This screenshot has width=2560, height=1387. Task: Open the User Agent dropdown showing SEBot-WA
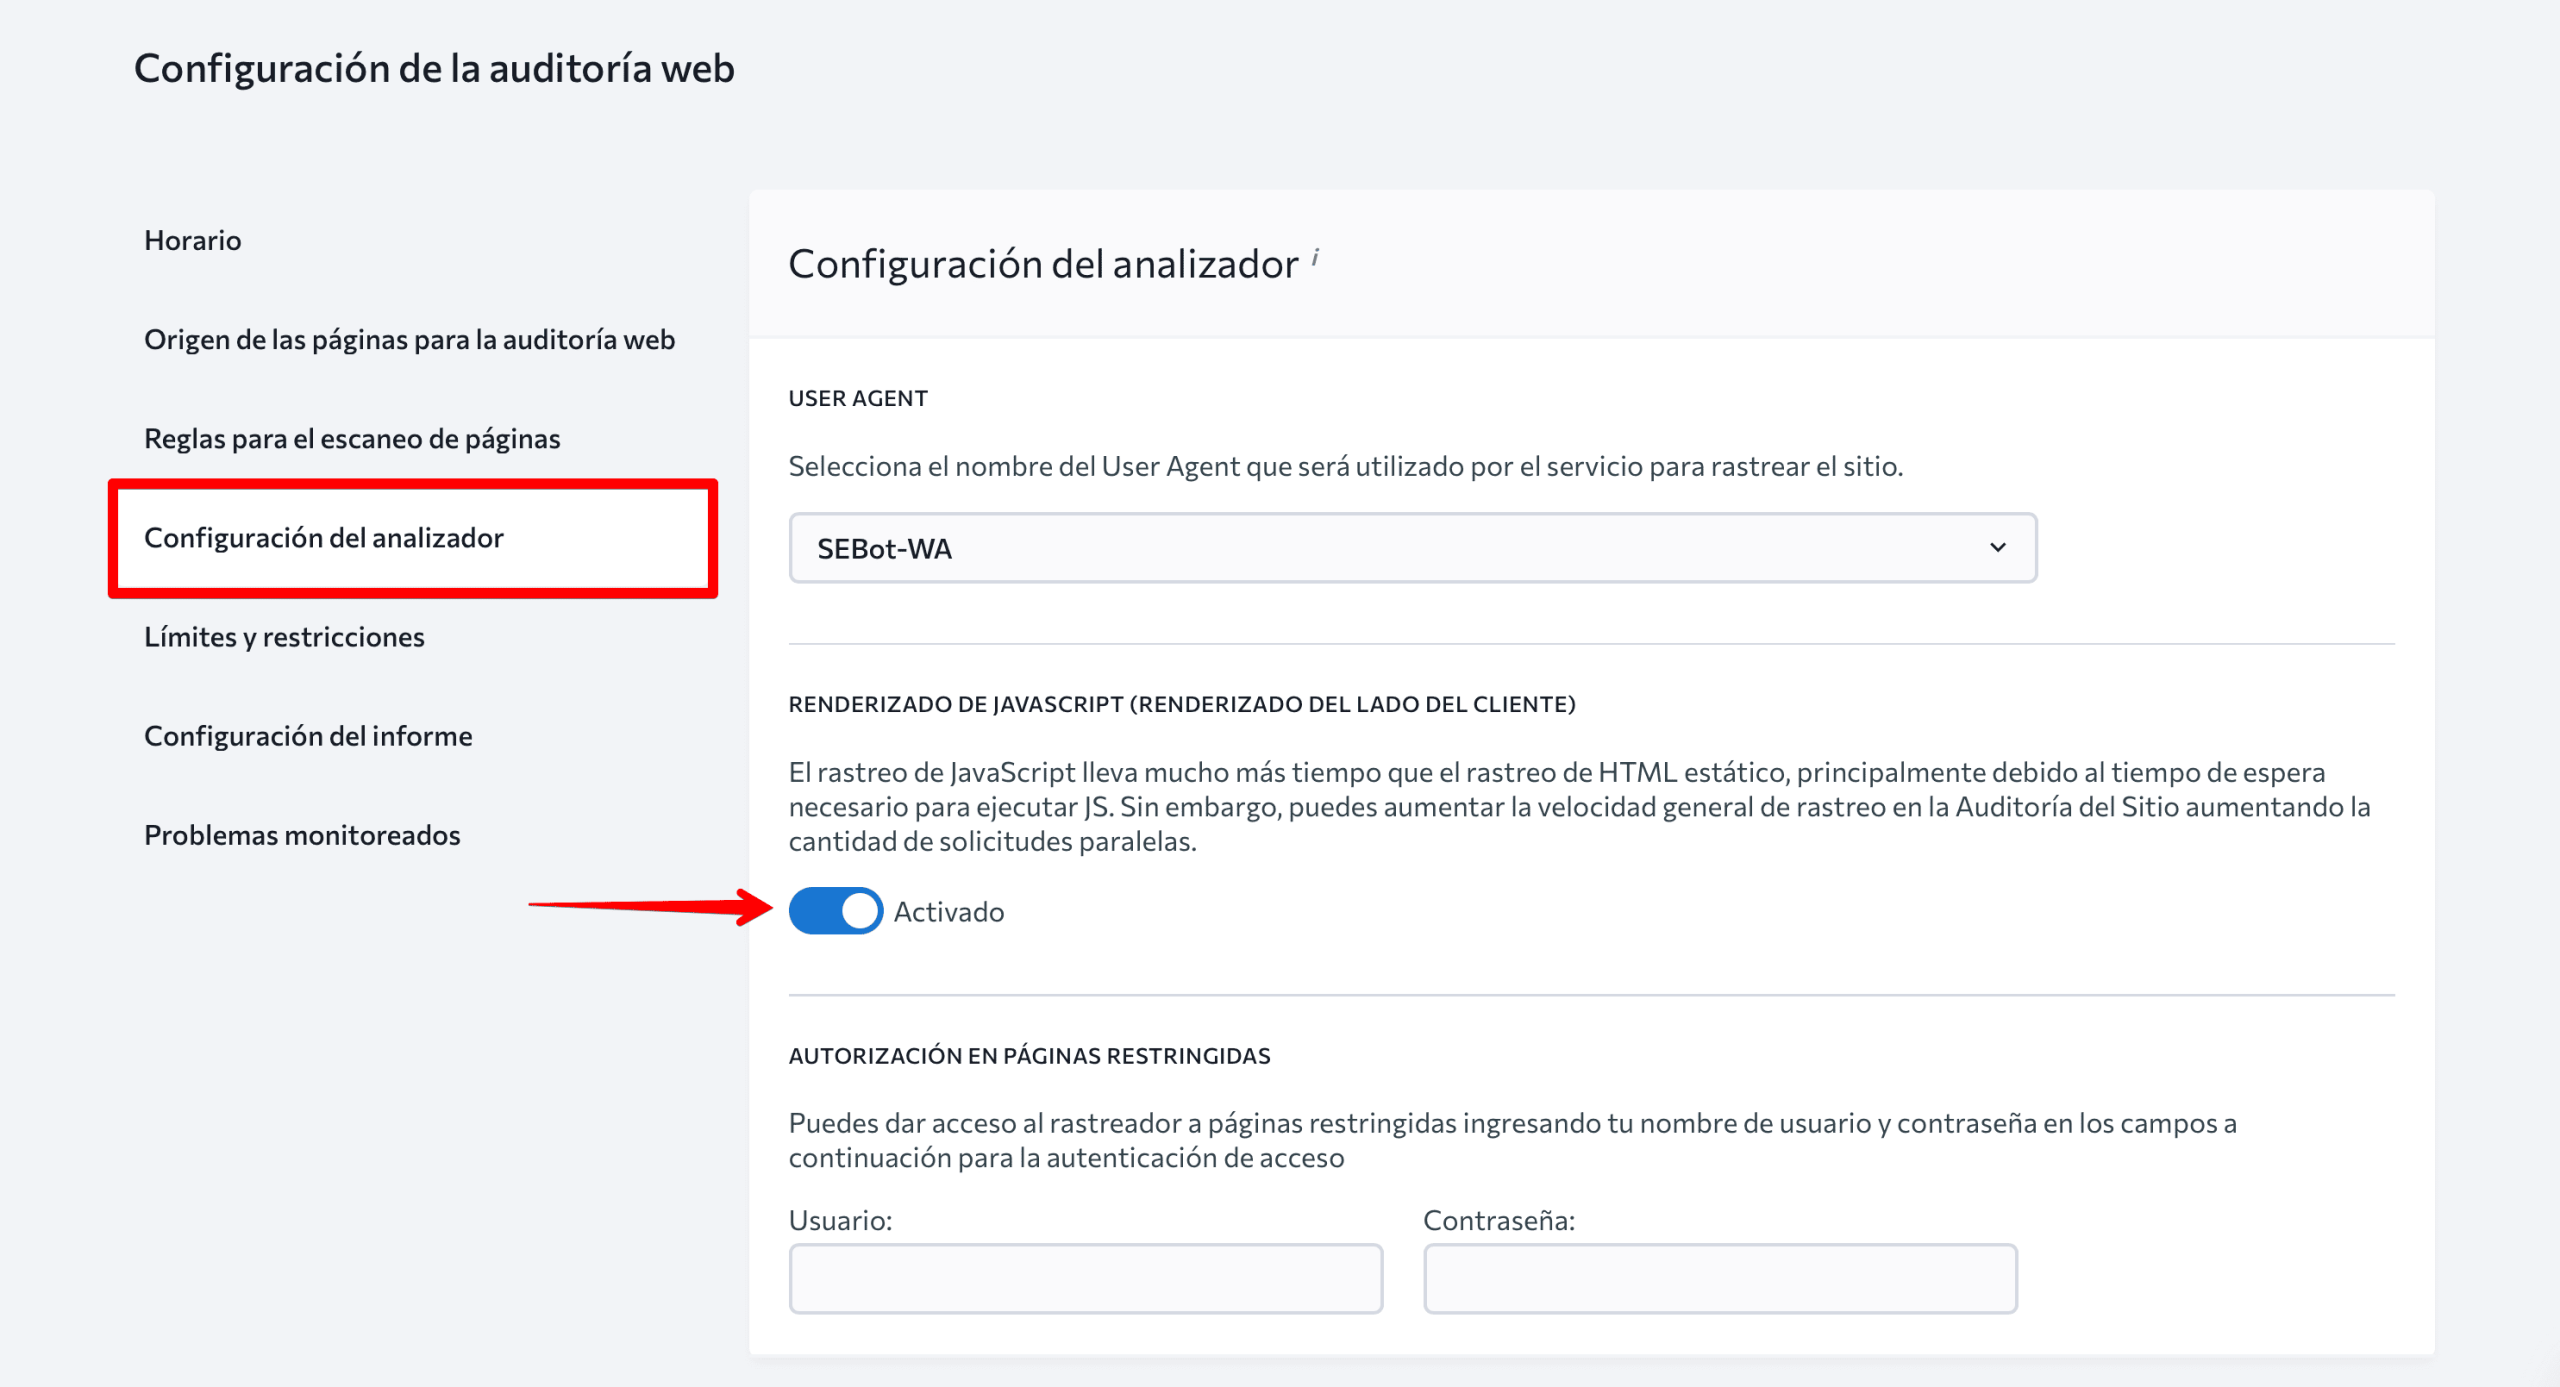[x=1412, y=548]
